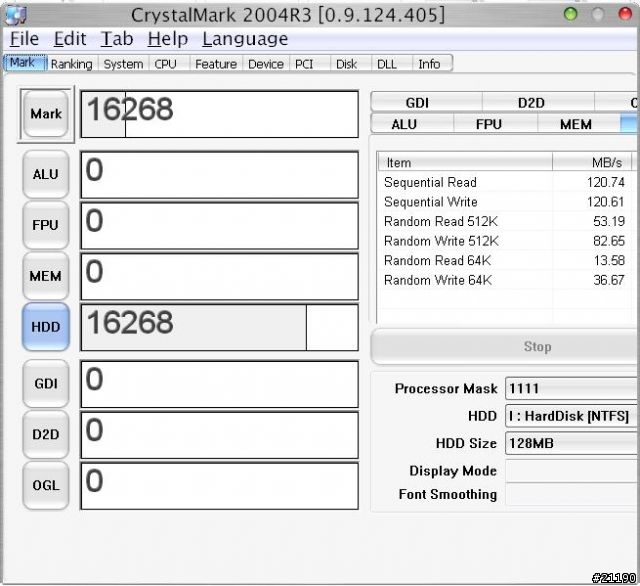Image resolution: width=640 pixels, height=586 pixels.
Task: Switch to the PCI tab
Action: pyautogui.click(x=309, y=64)
